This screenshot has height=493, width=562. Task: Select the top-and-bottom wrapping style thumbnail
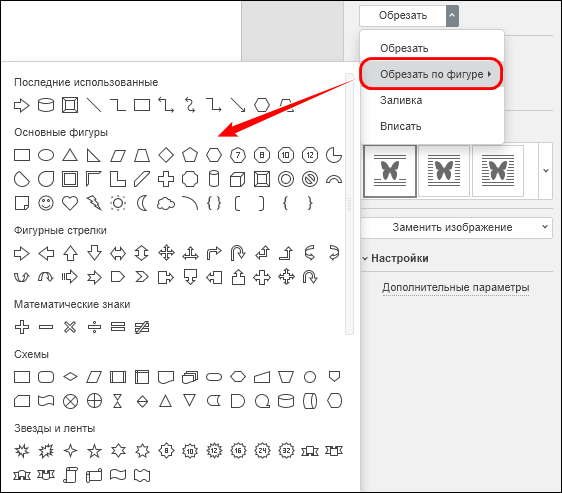point(390,171)
